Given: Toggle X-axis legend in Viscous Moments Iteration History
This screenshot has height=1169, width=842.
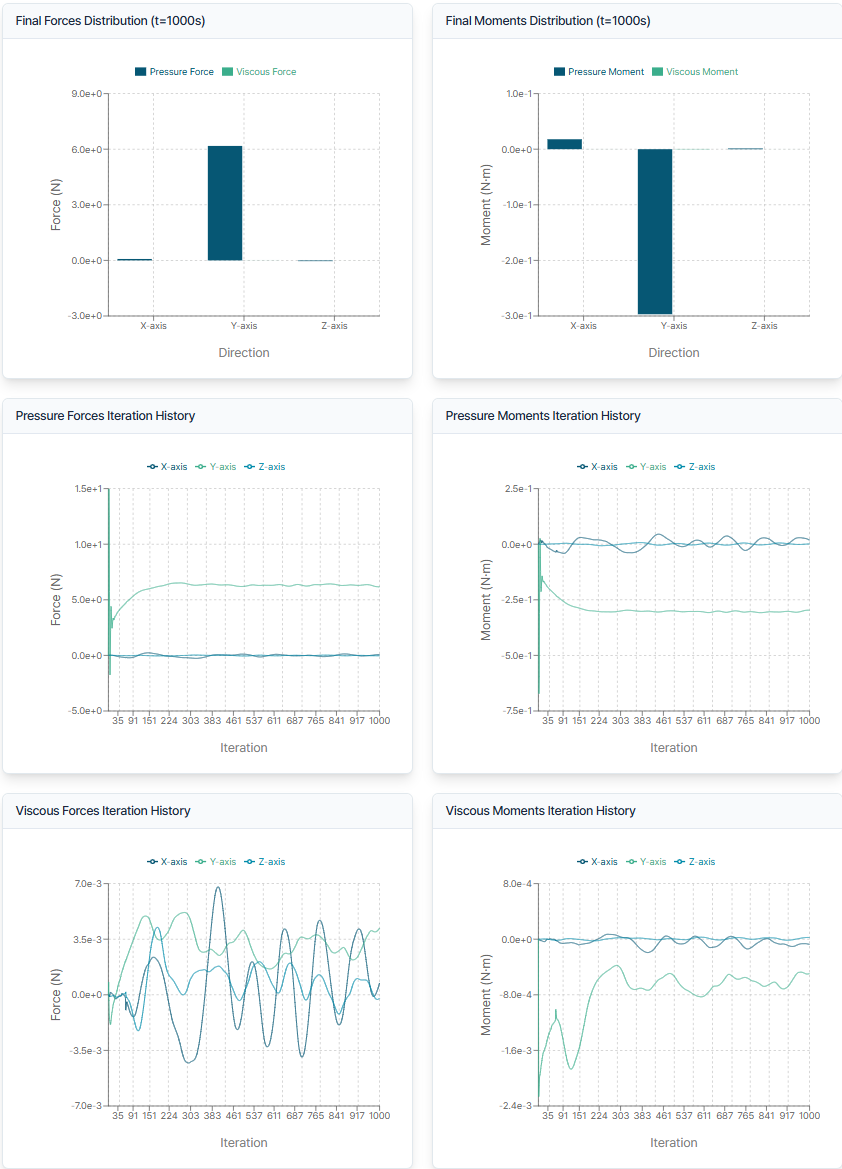Looking at the screenshot, I should tap(597, 862).
